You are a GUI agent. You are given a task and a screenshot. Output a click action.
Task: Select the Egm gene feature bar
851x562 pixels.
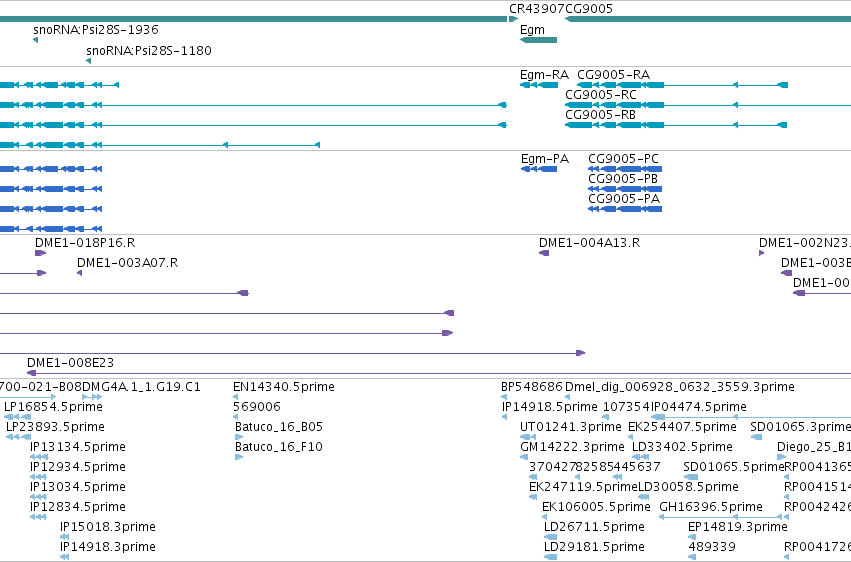click(538, 40)
